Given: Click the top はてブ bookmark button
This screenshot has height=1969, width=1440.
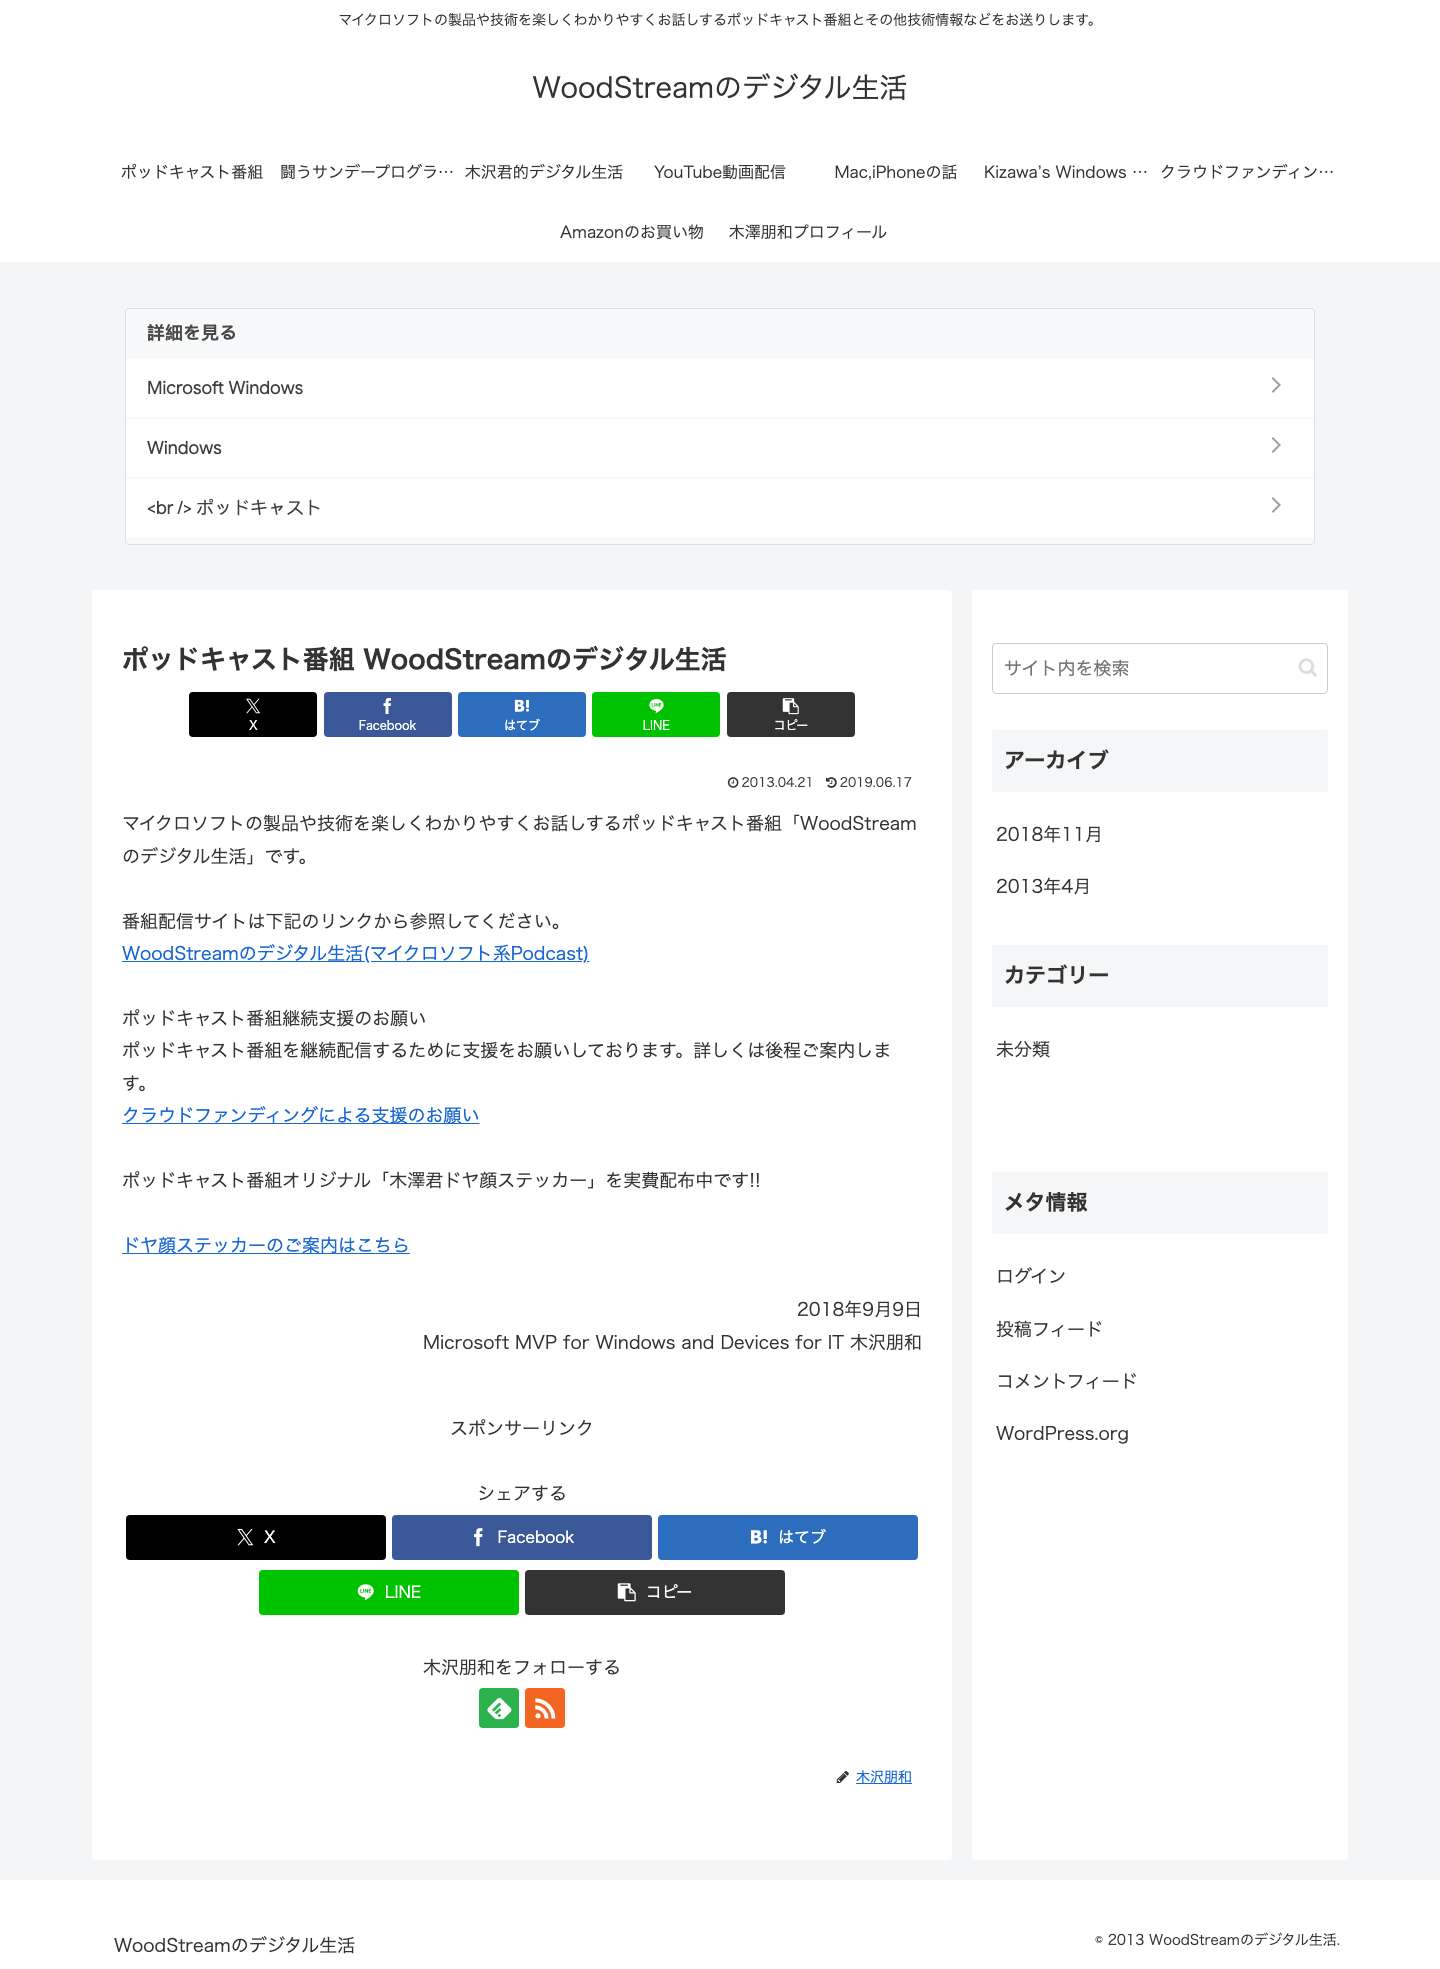Looking at the screenshot, I should (522, 714).
